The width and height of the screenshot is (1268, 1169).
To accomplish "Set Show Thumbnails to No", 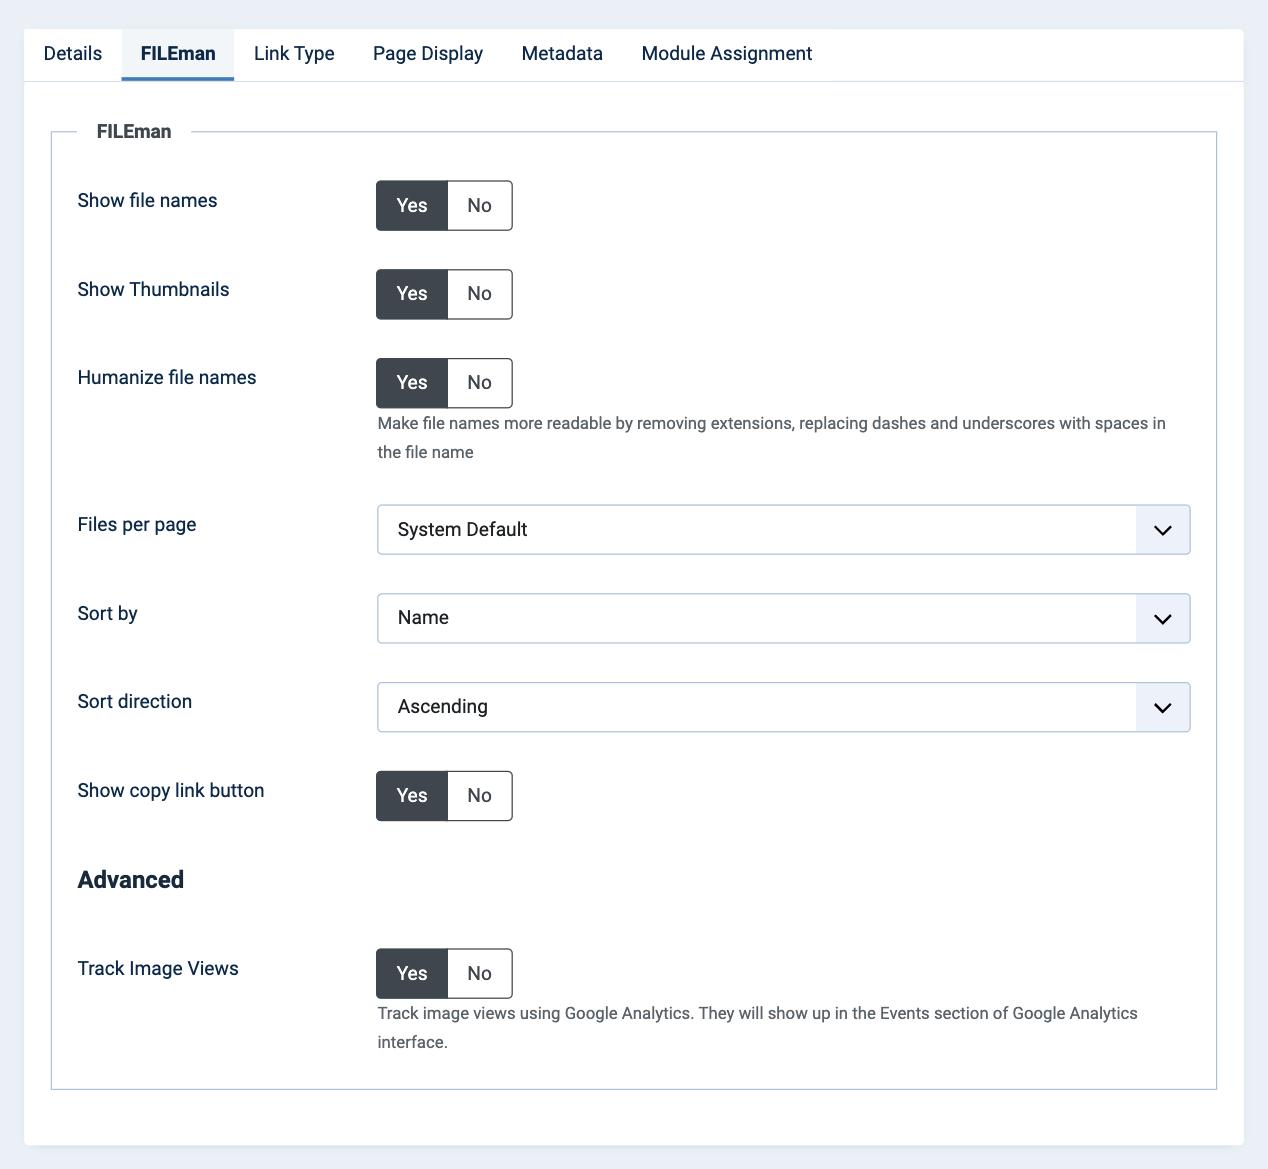I will coord(480,294).
